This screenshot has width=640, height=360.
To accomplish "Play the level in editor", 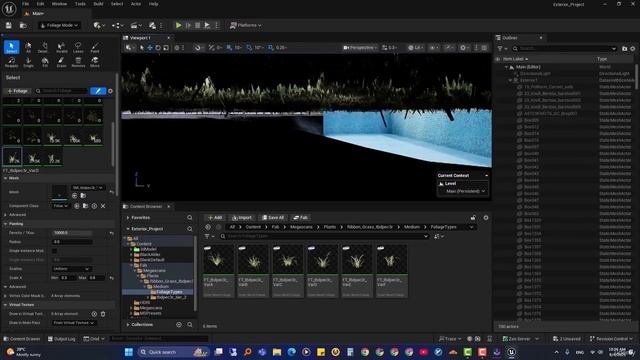I will click(x=178, y=25).
